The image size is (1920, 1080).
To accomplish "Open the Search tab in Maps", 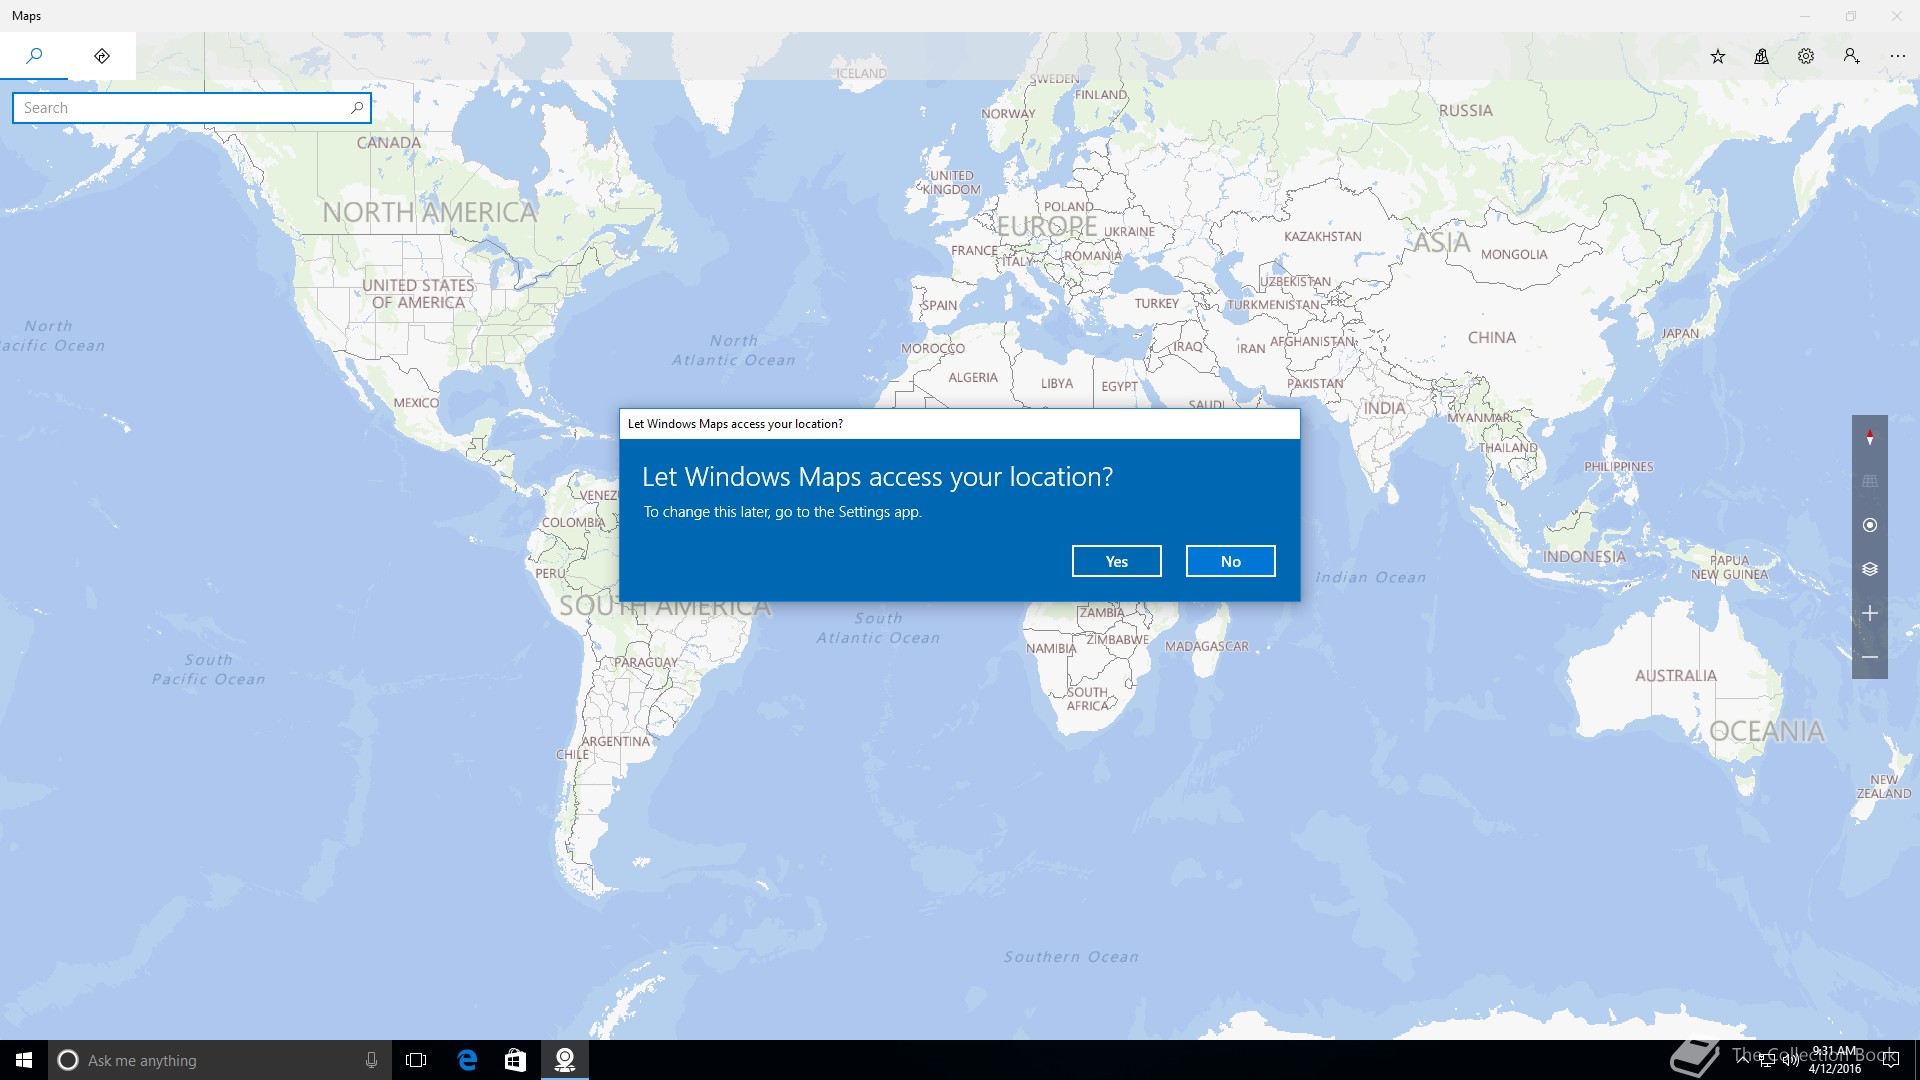I will [34, 56].
